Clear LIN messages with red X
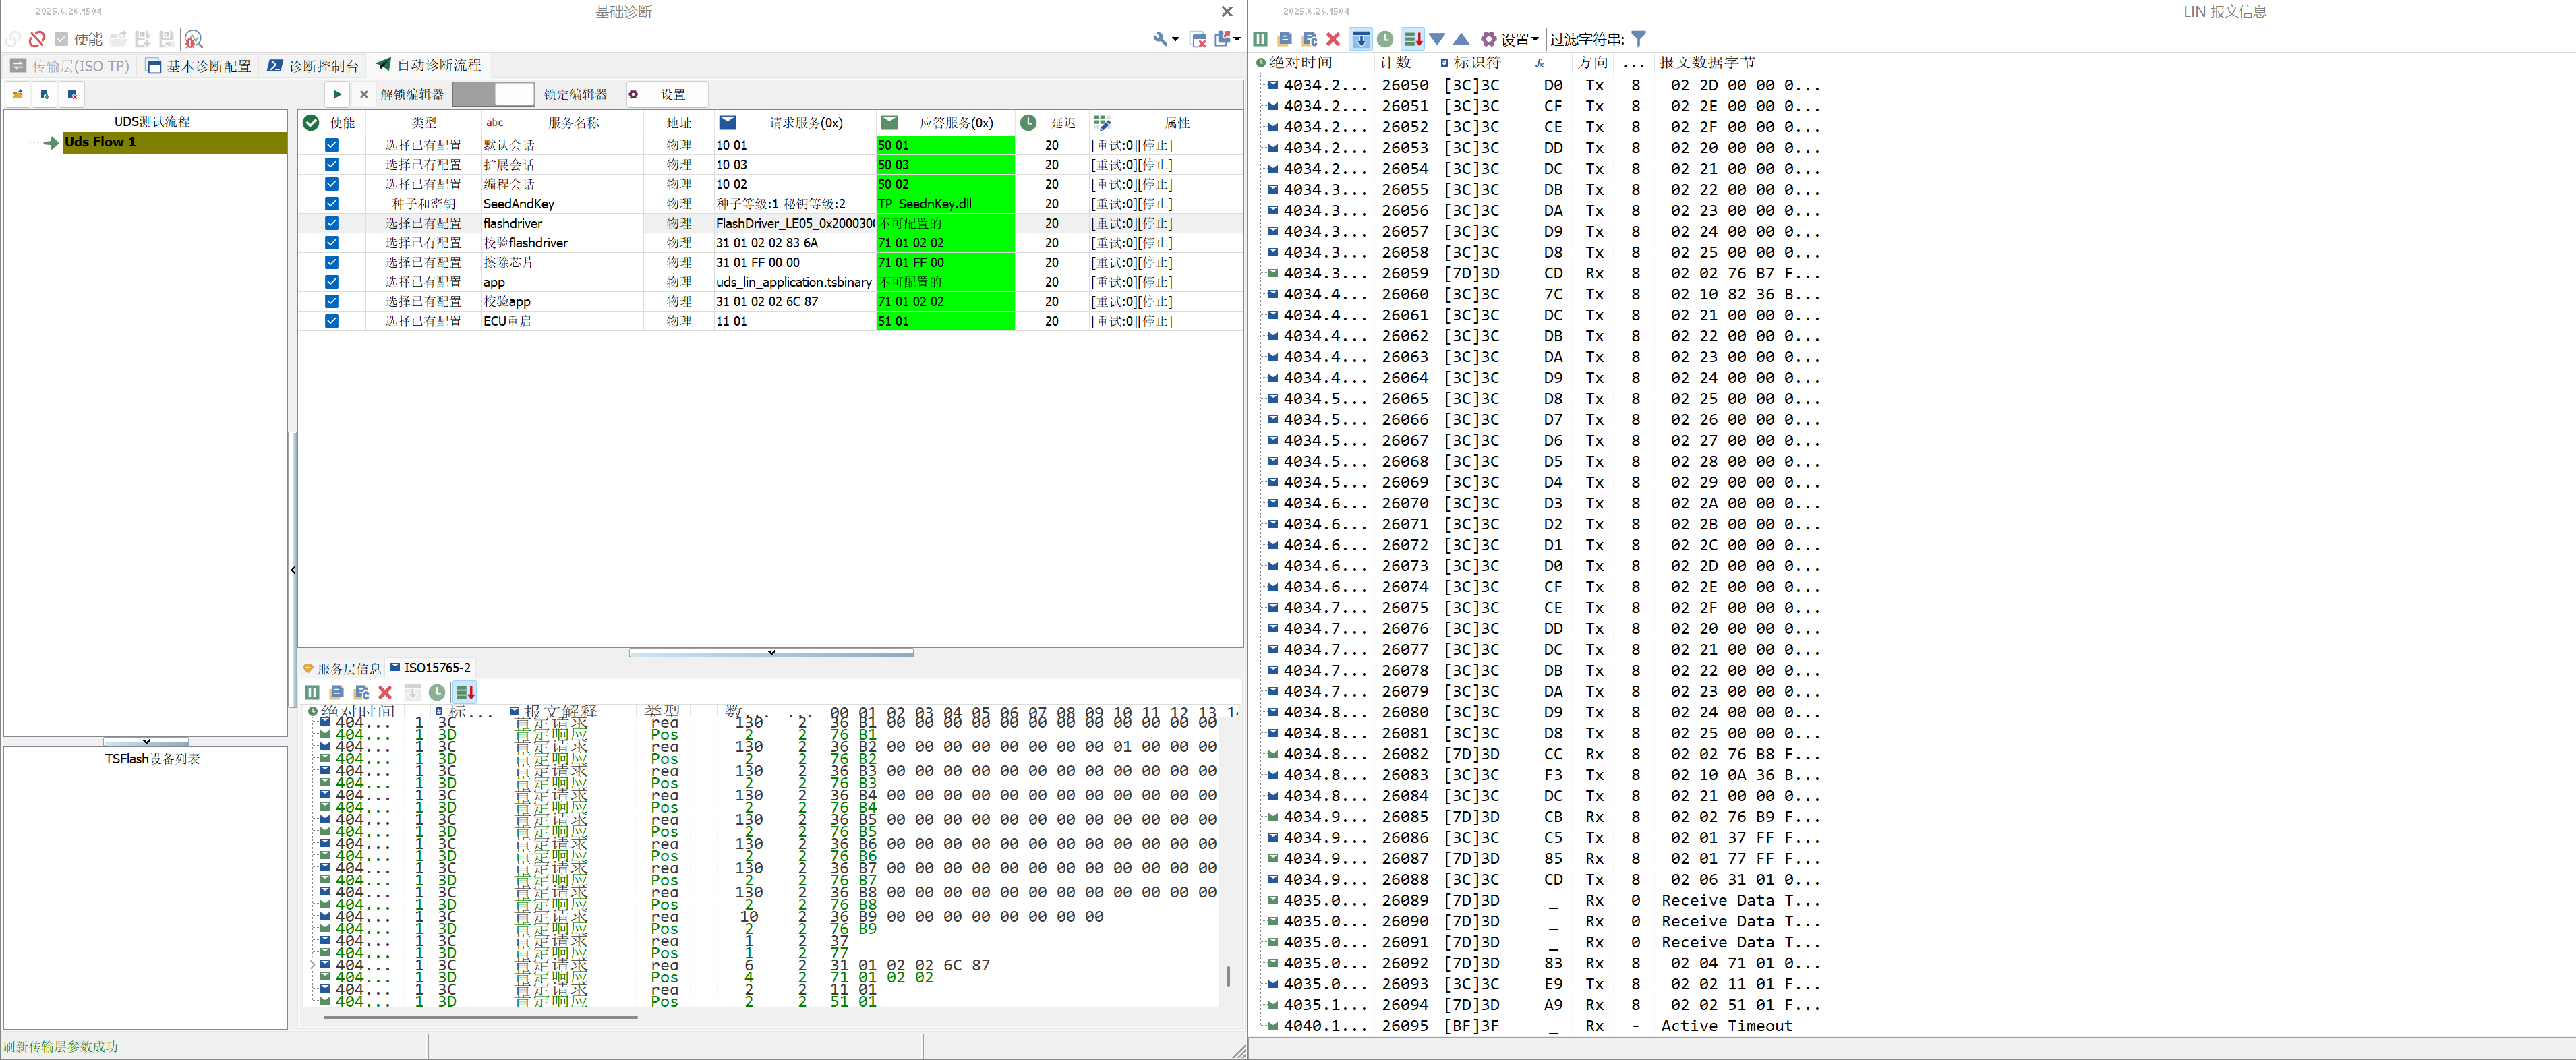The width and height of the screenshot is (2576, 1060). pyautogui.click(x=1333, y=39)
